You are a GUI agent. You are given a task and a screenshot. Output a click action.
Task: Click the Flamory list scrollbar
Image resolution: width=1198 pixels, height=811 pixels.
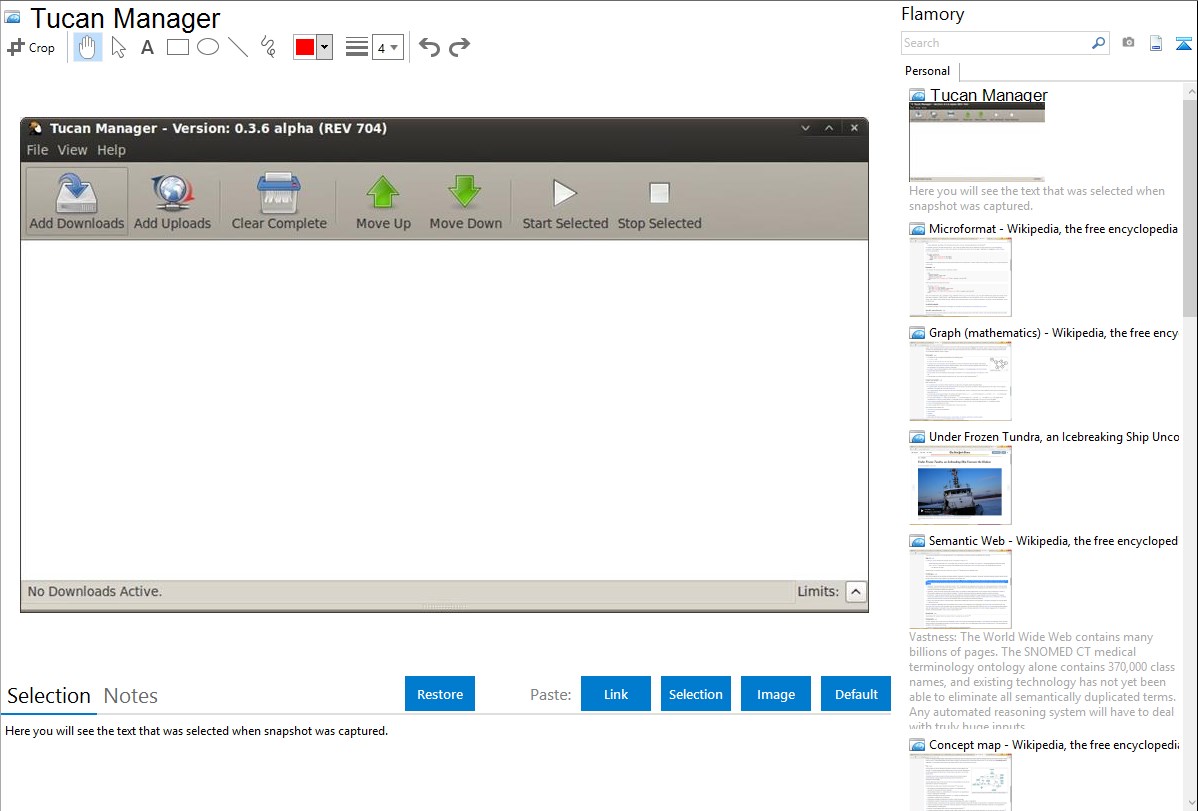pyautogui.click(x=1190, y=206)
